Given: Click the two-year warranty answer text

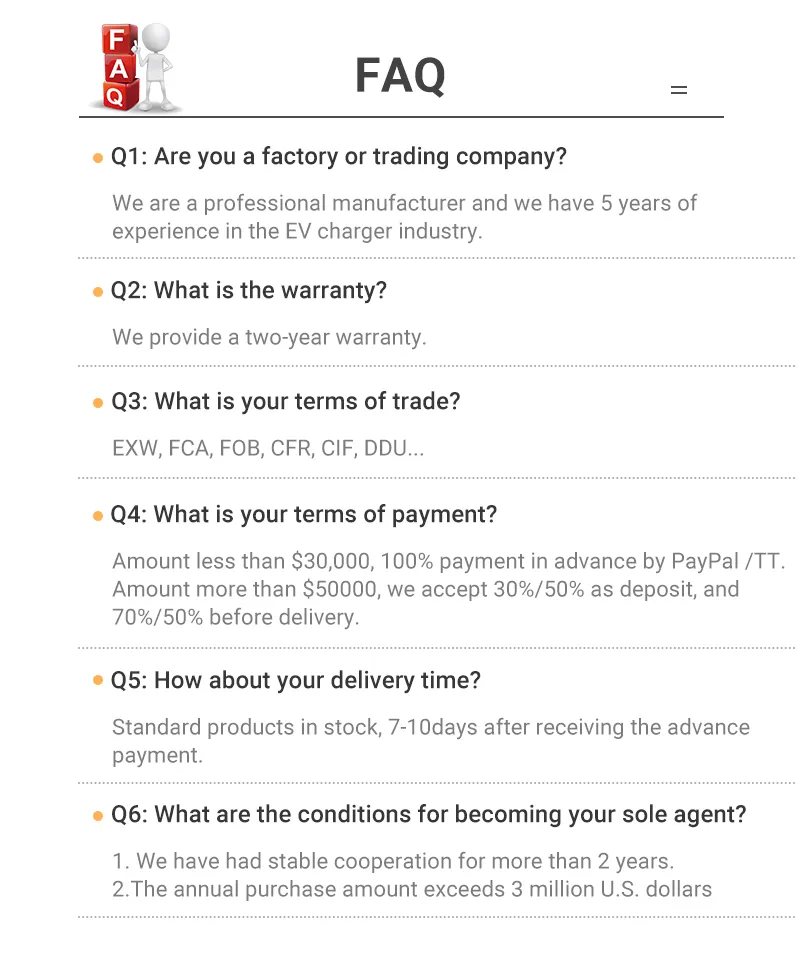Looking at the screenshot, I should [269, 337].
